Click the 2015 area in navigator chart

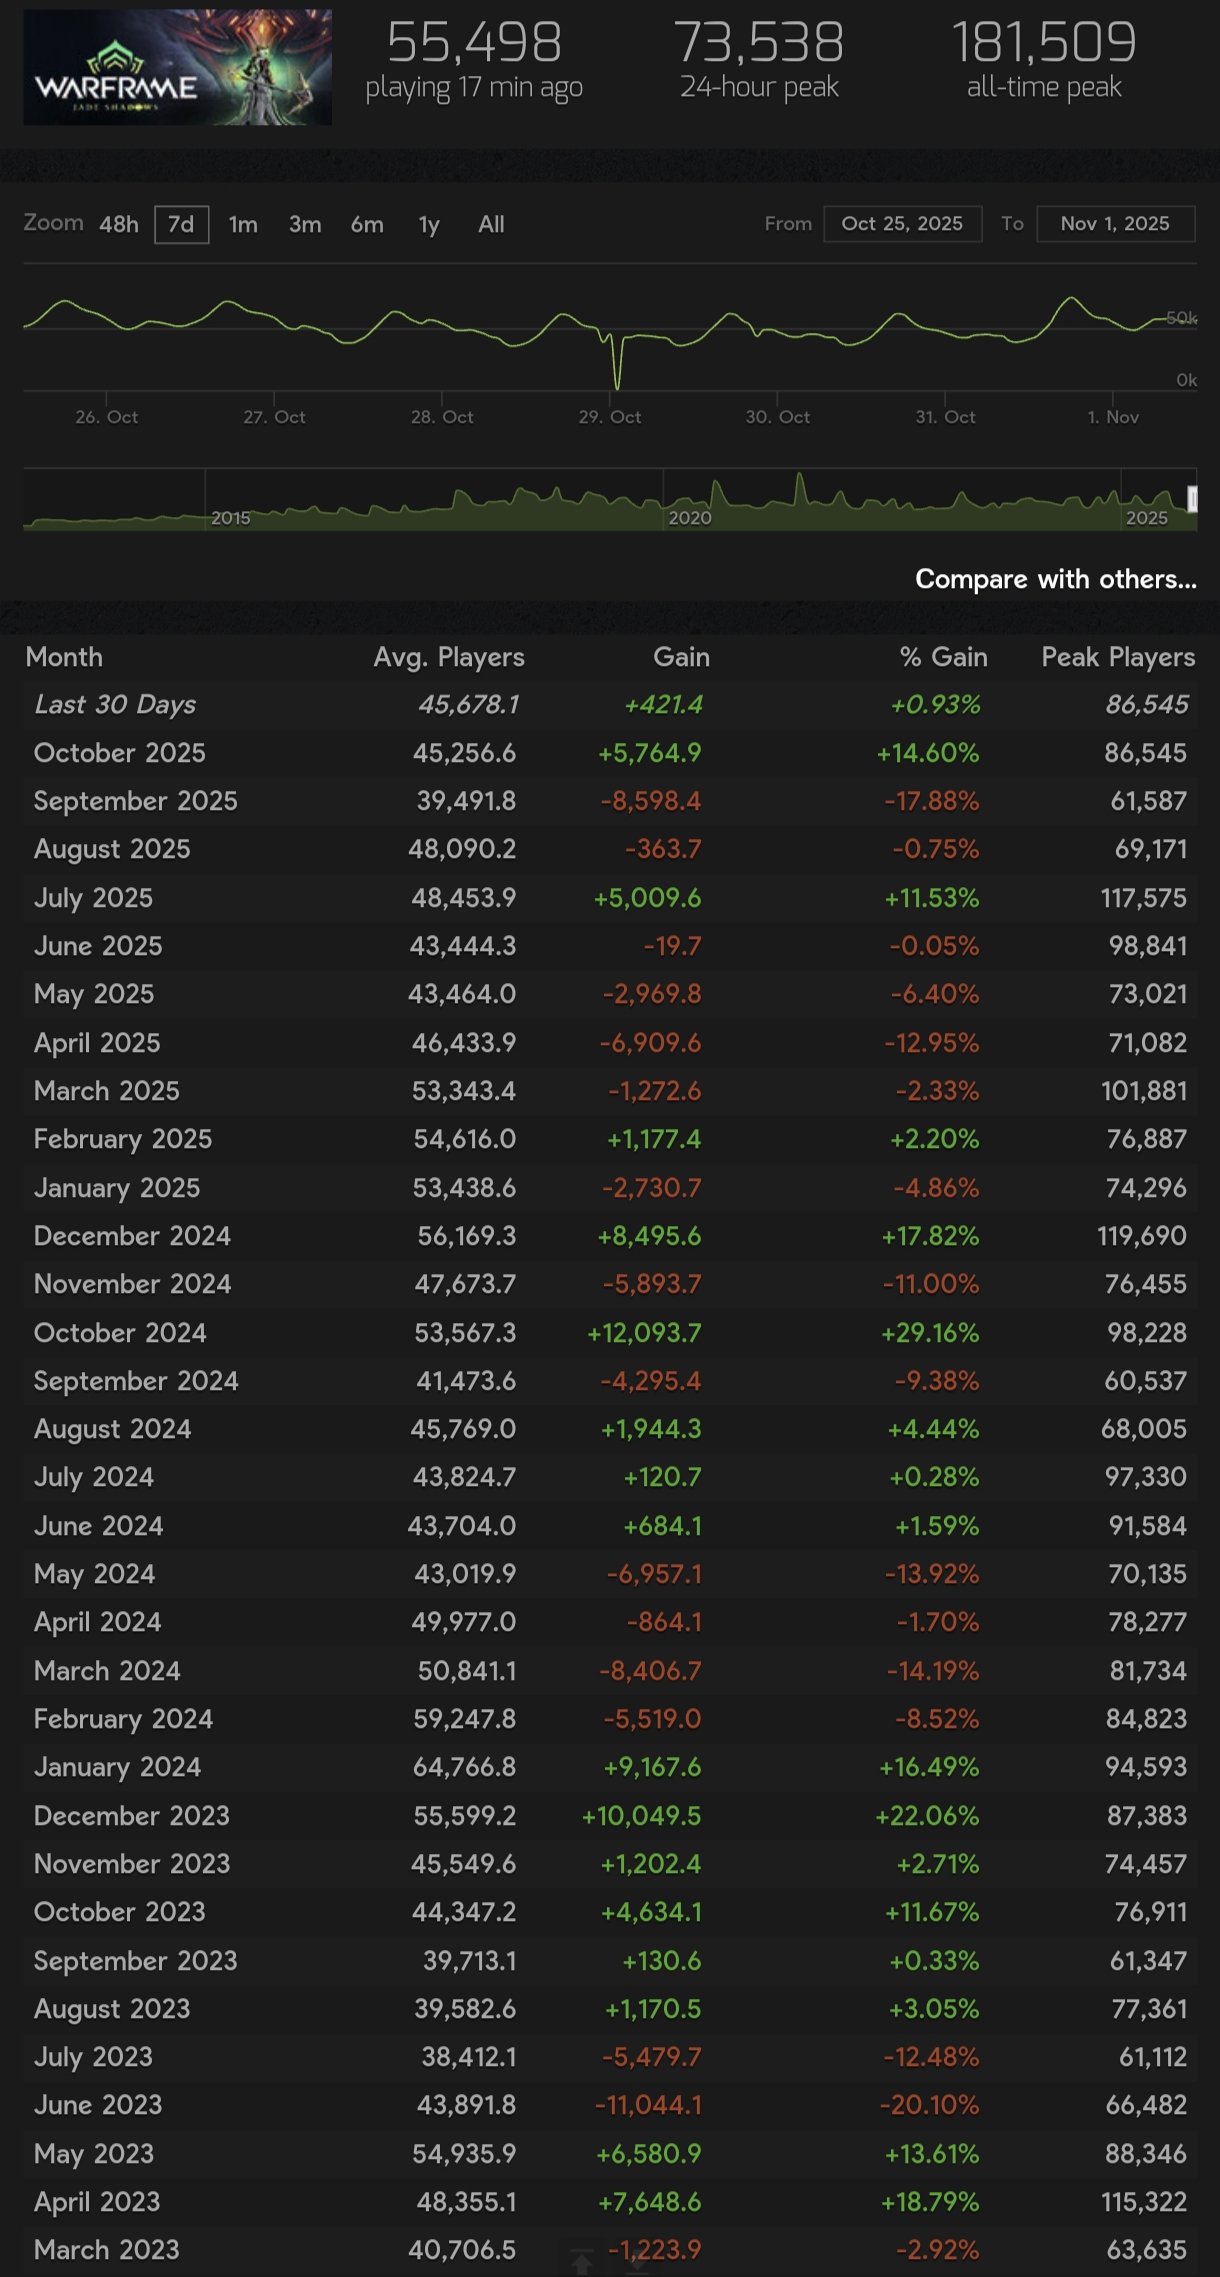[230, 517]
